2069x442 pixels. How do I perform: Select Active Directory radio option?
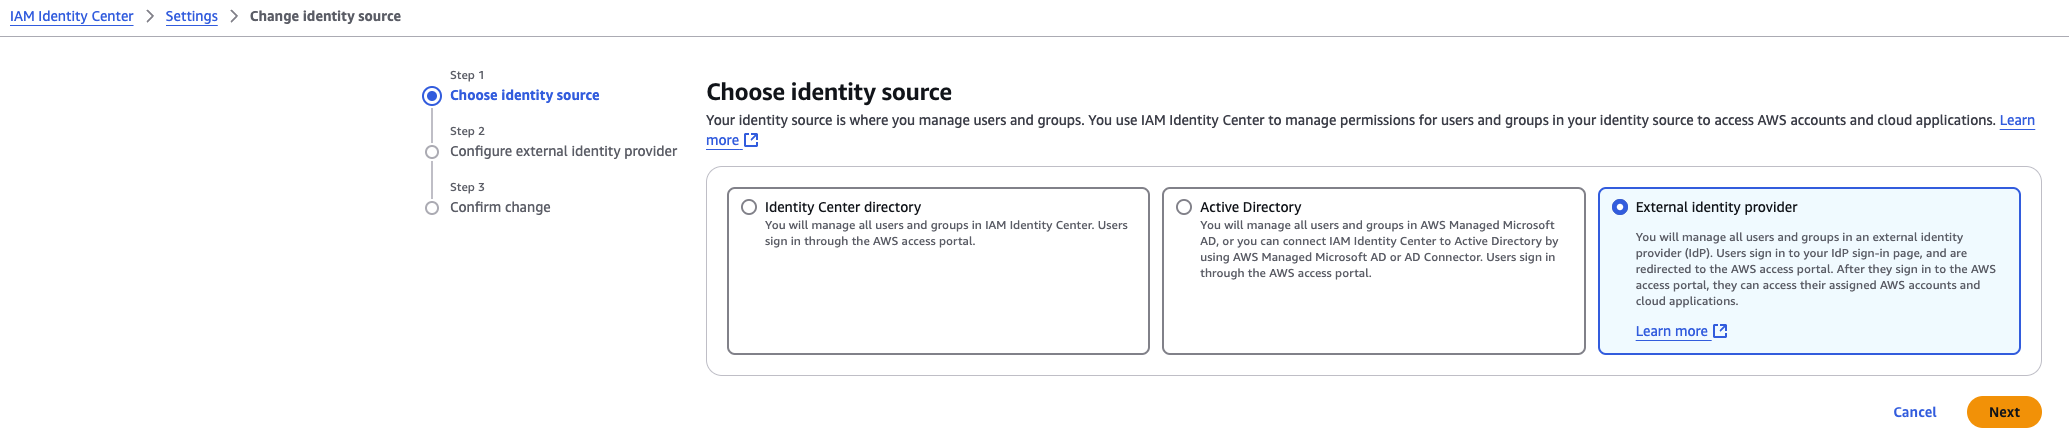click(x=1184, y=207)
